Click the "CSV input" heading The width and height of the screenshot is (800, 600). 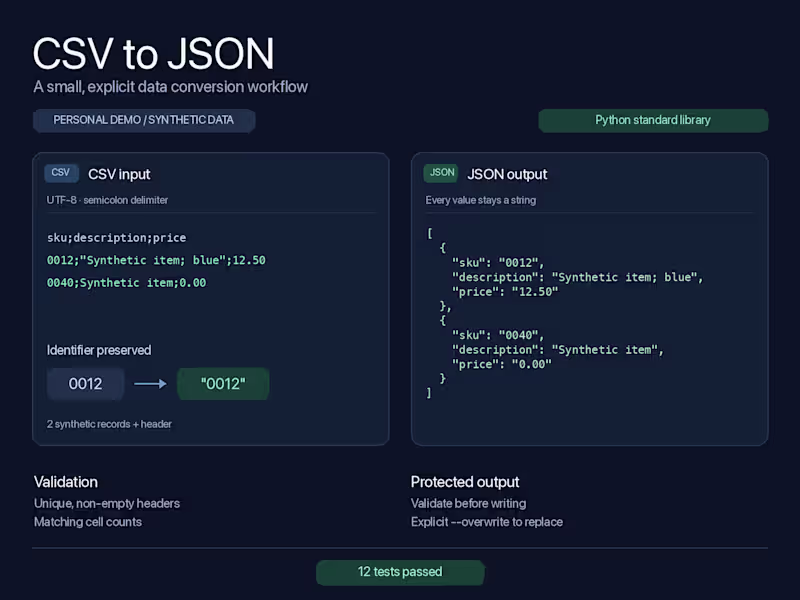click(x=119, y=174)
